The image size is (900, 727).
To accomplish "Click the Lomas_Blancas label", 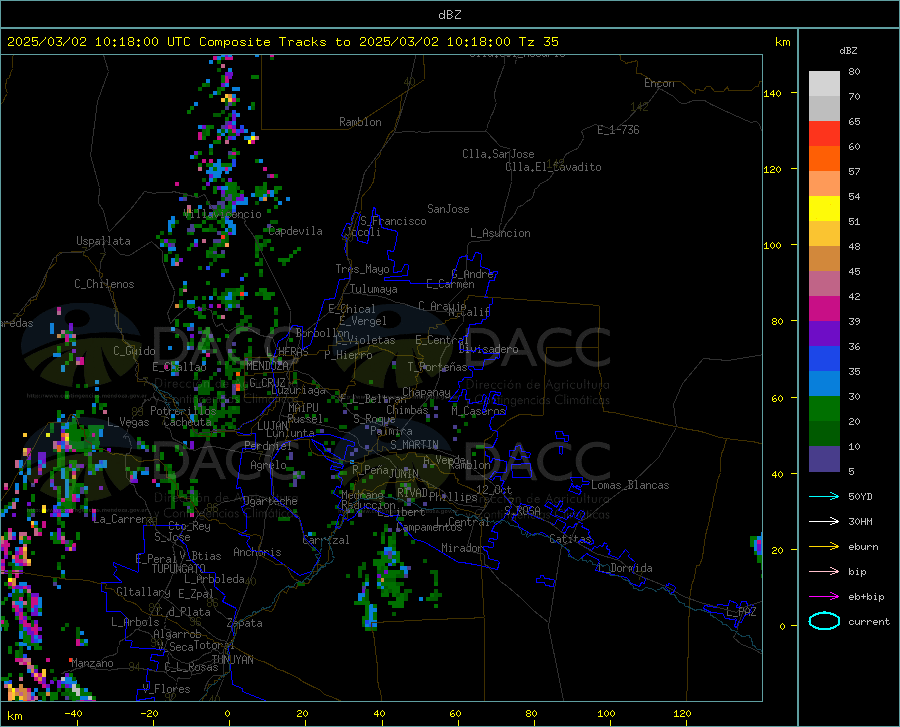I will [630, 485].
